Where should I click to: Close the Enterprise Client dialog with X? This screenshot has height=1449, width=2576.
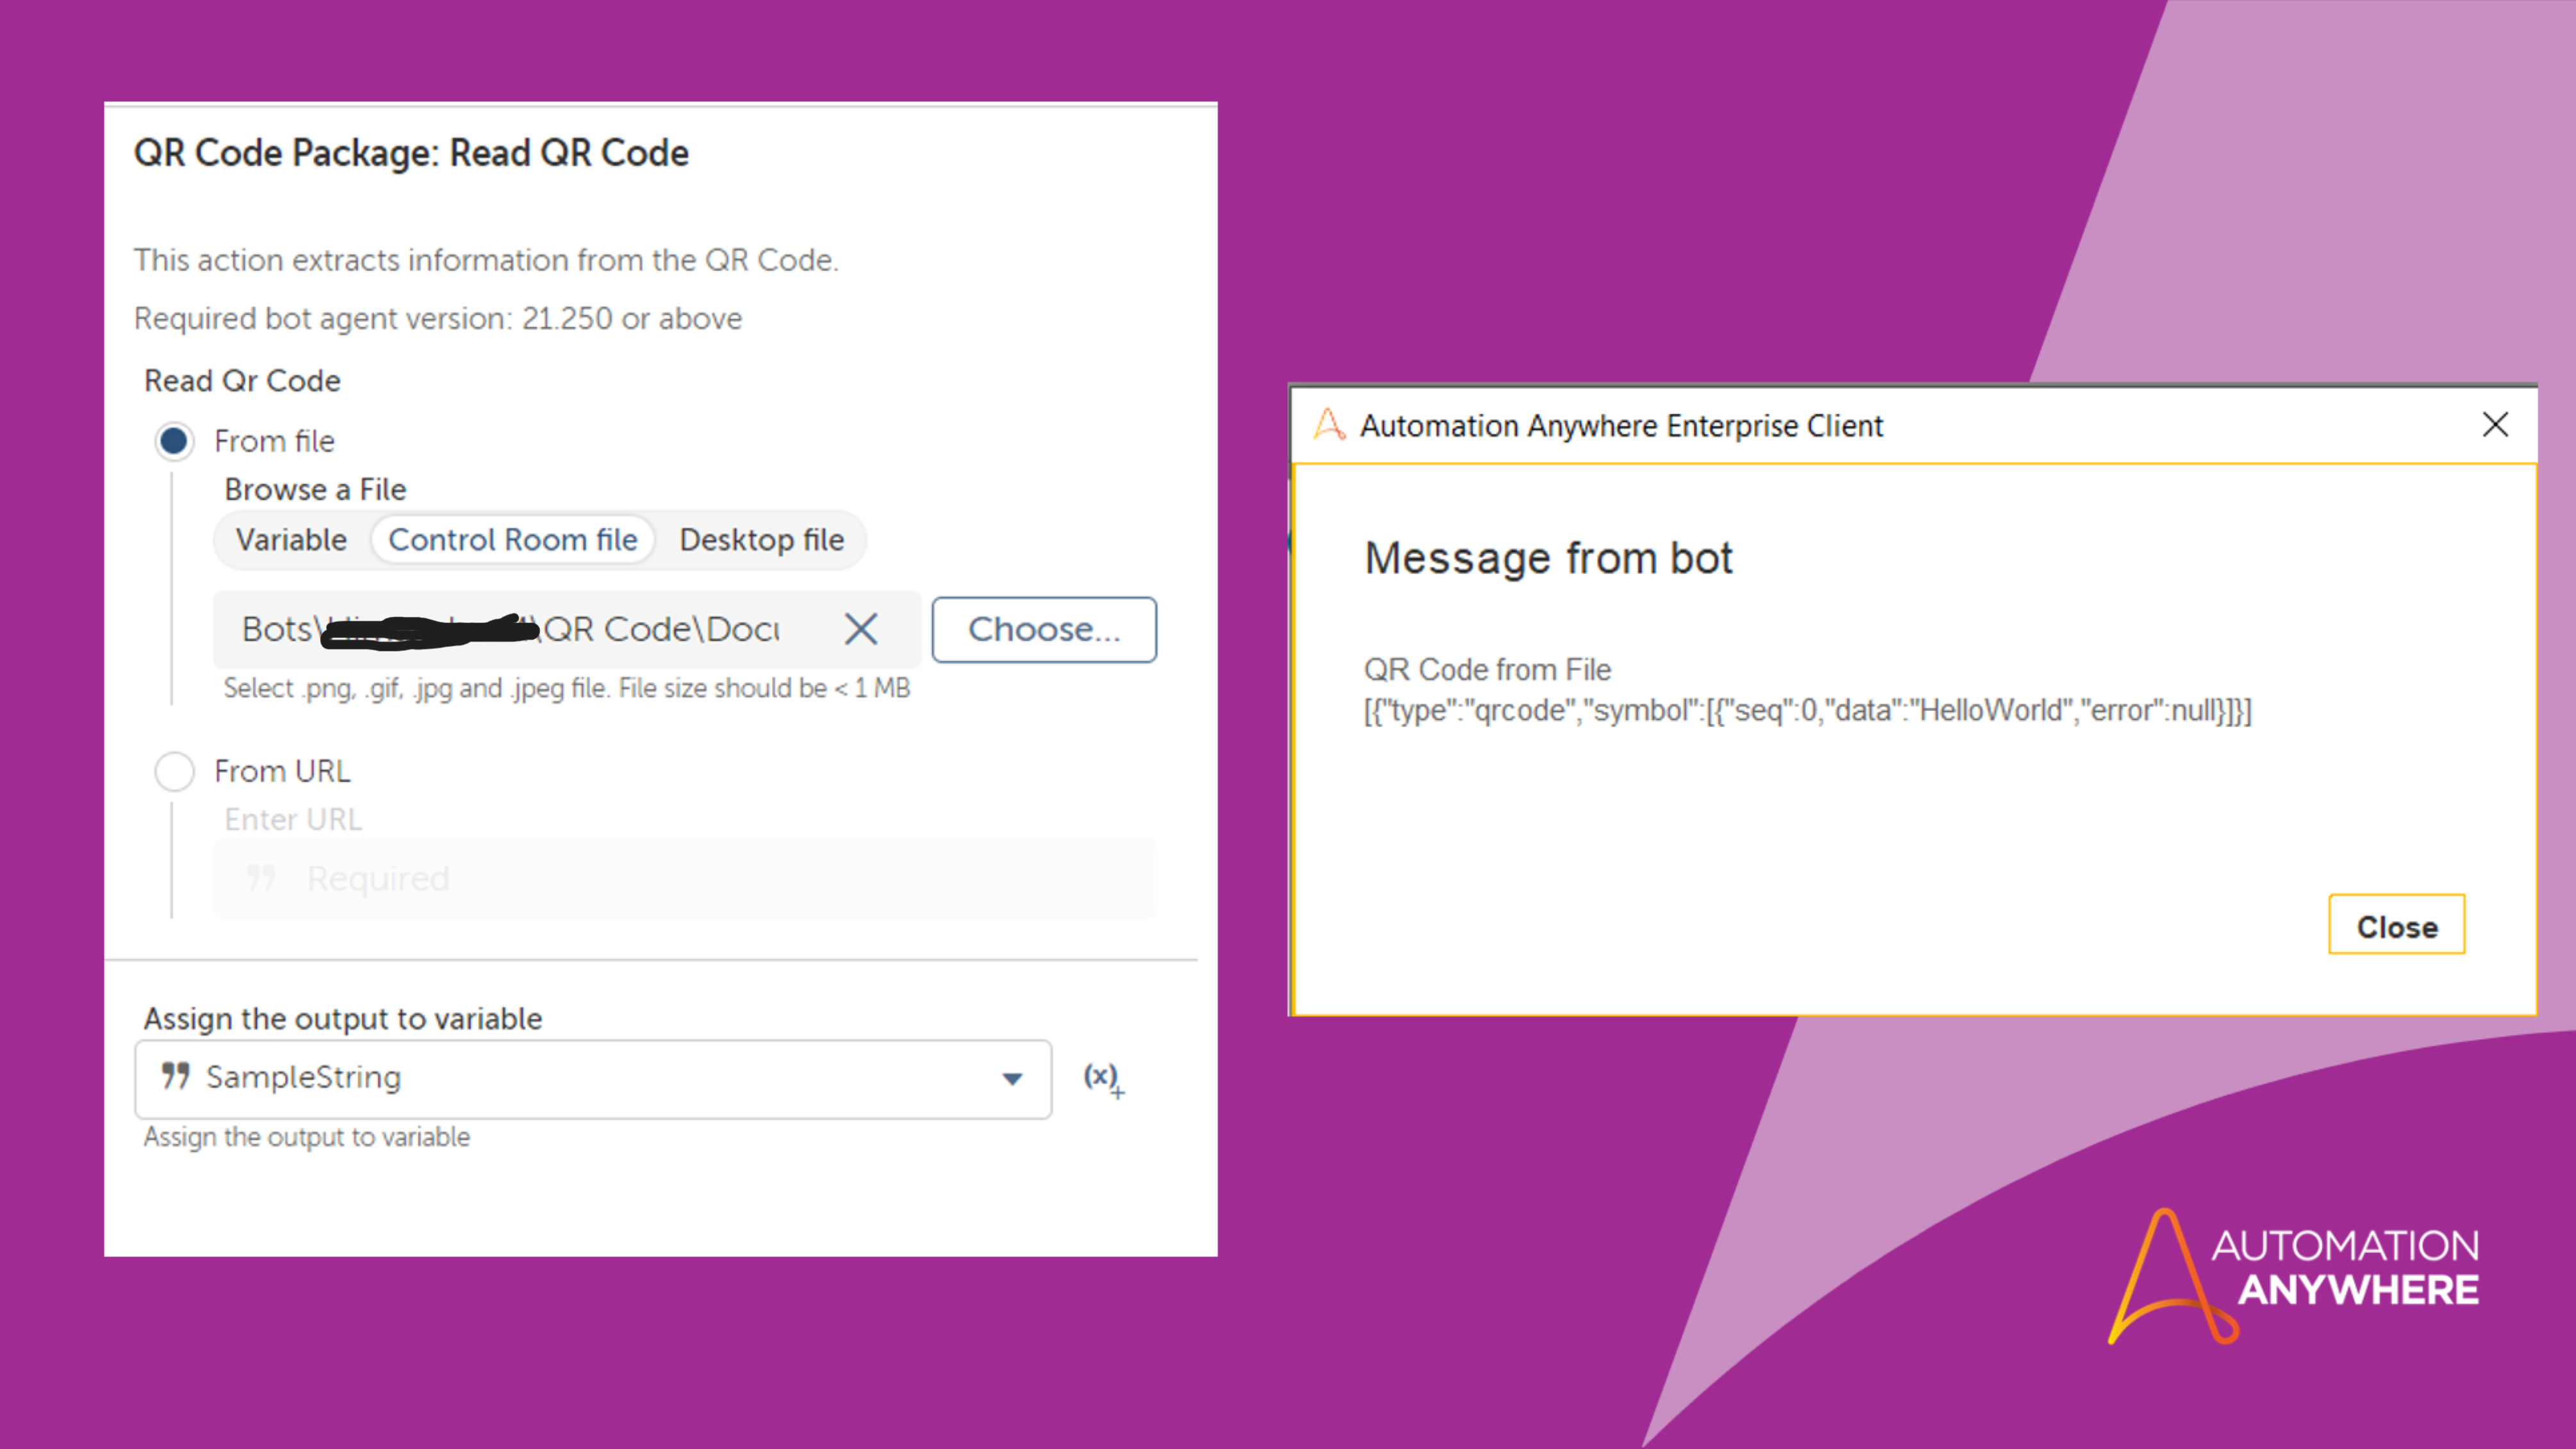coord(2495,425)
